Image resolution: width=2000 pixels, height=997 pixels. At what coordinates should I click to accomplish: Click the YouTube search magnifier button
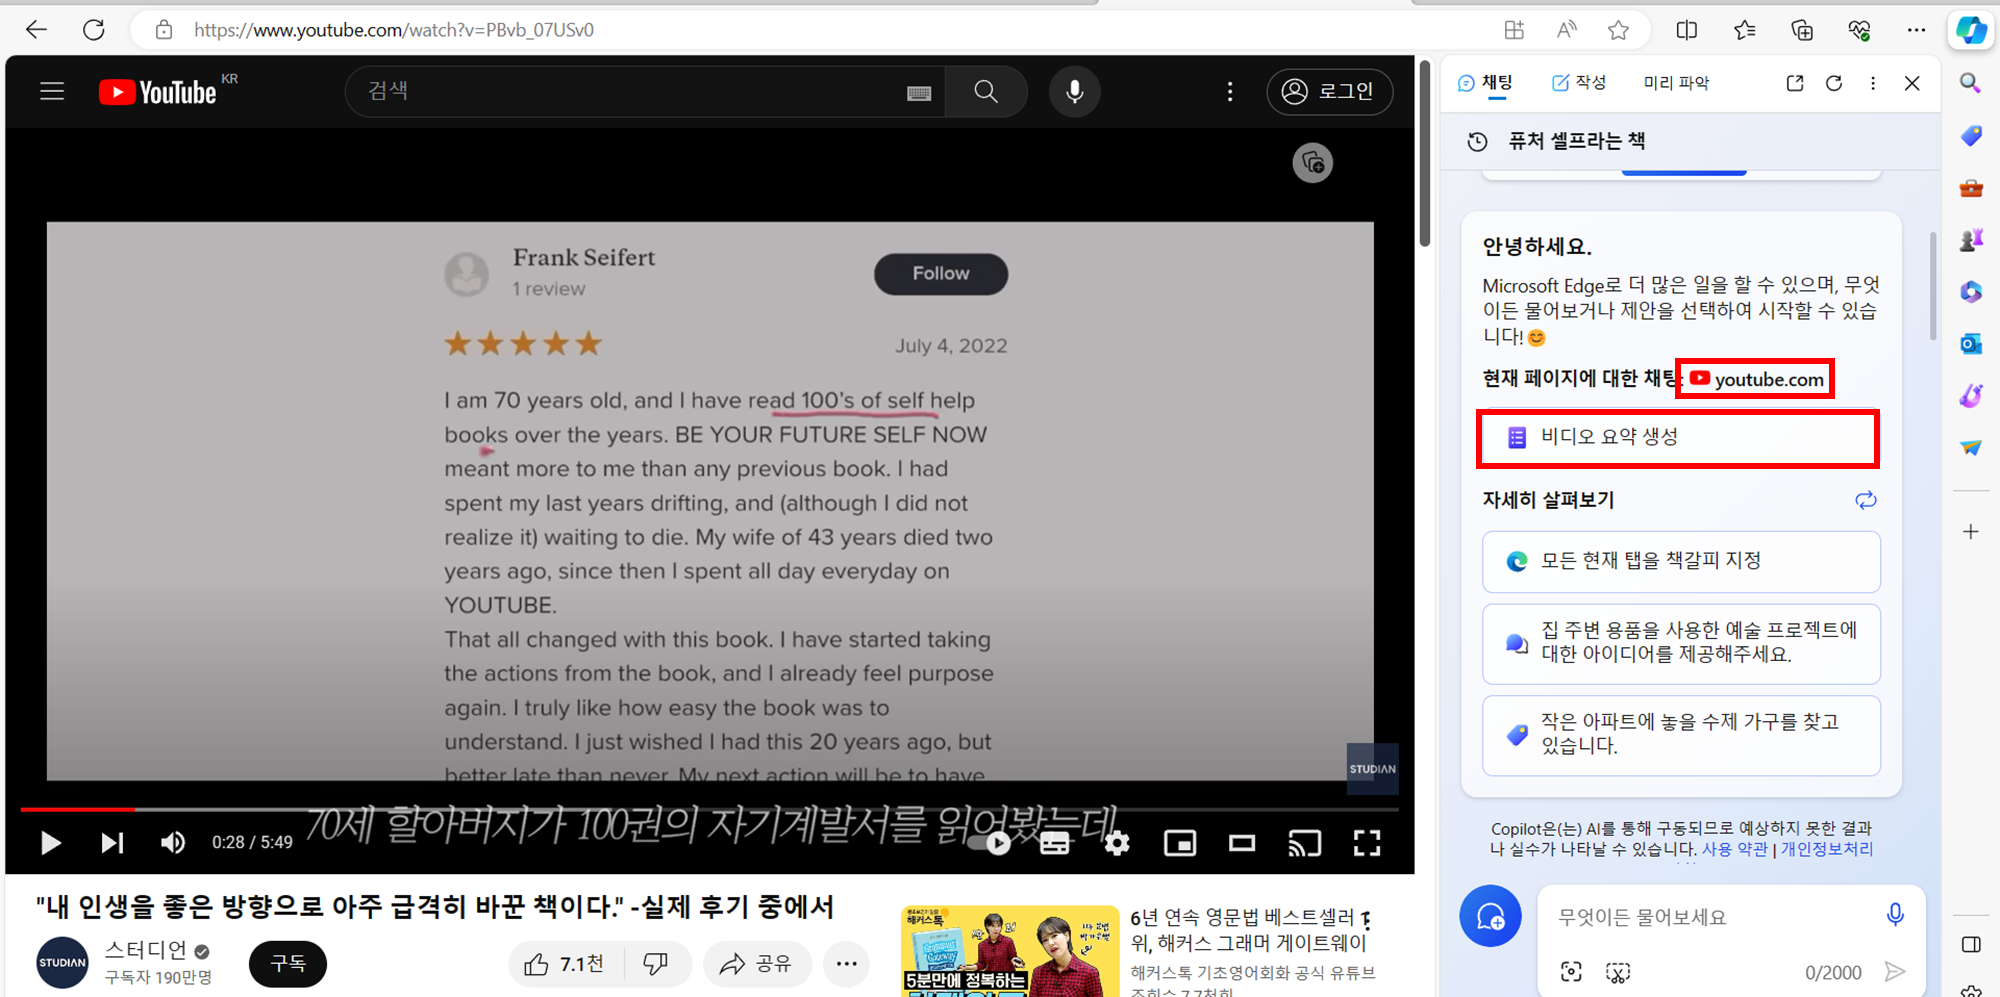click(x=986, y=92)
